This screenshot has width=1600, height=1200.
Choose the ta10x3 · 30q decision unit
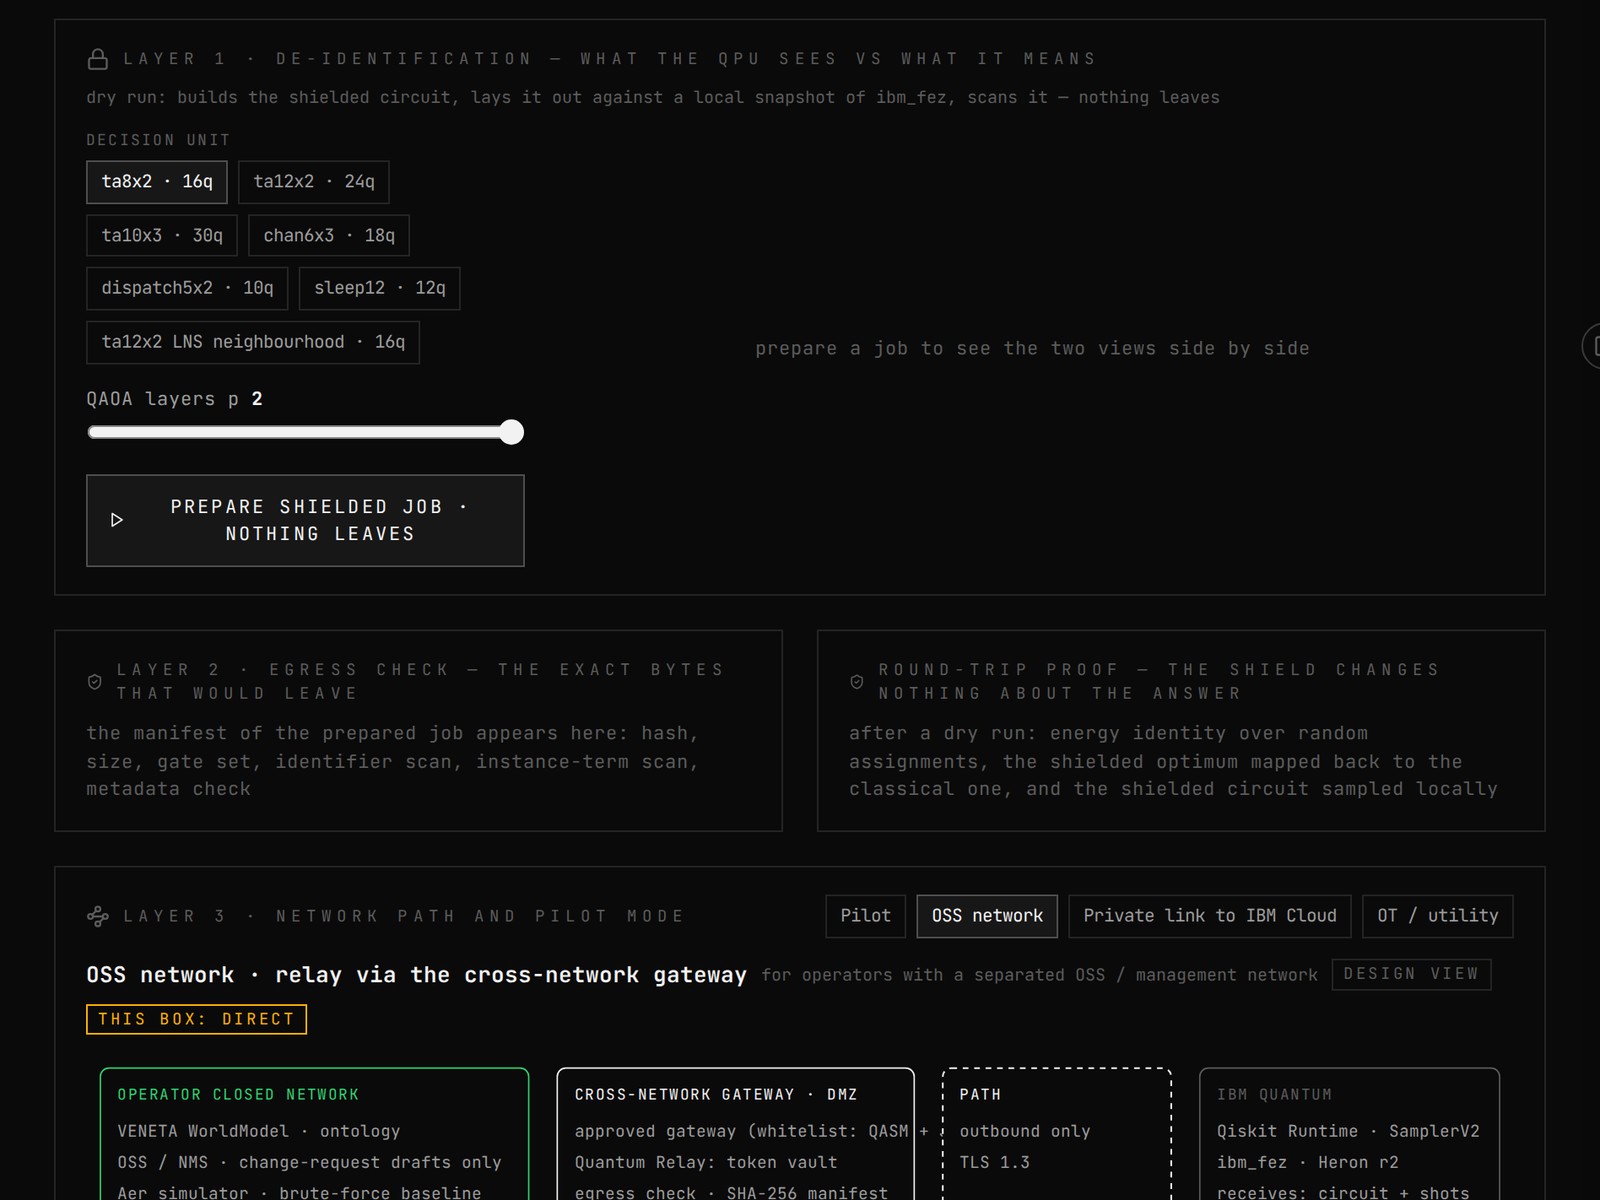tap(162, 236)
